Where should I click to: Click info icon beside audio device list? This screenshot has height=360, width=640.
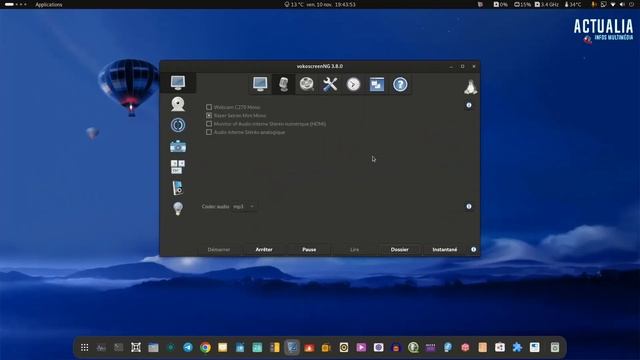pos(469,105)
